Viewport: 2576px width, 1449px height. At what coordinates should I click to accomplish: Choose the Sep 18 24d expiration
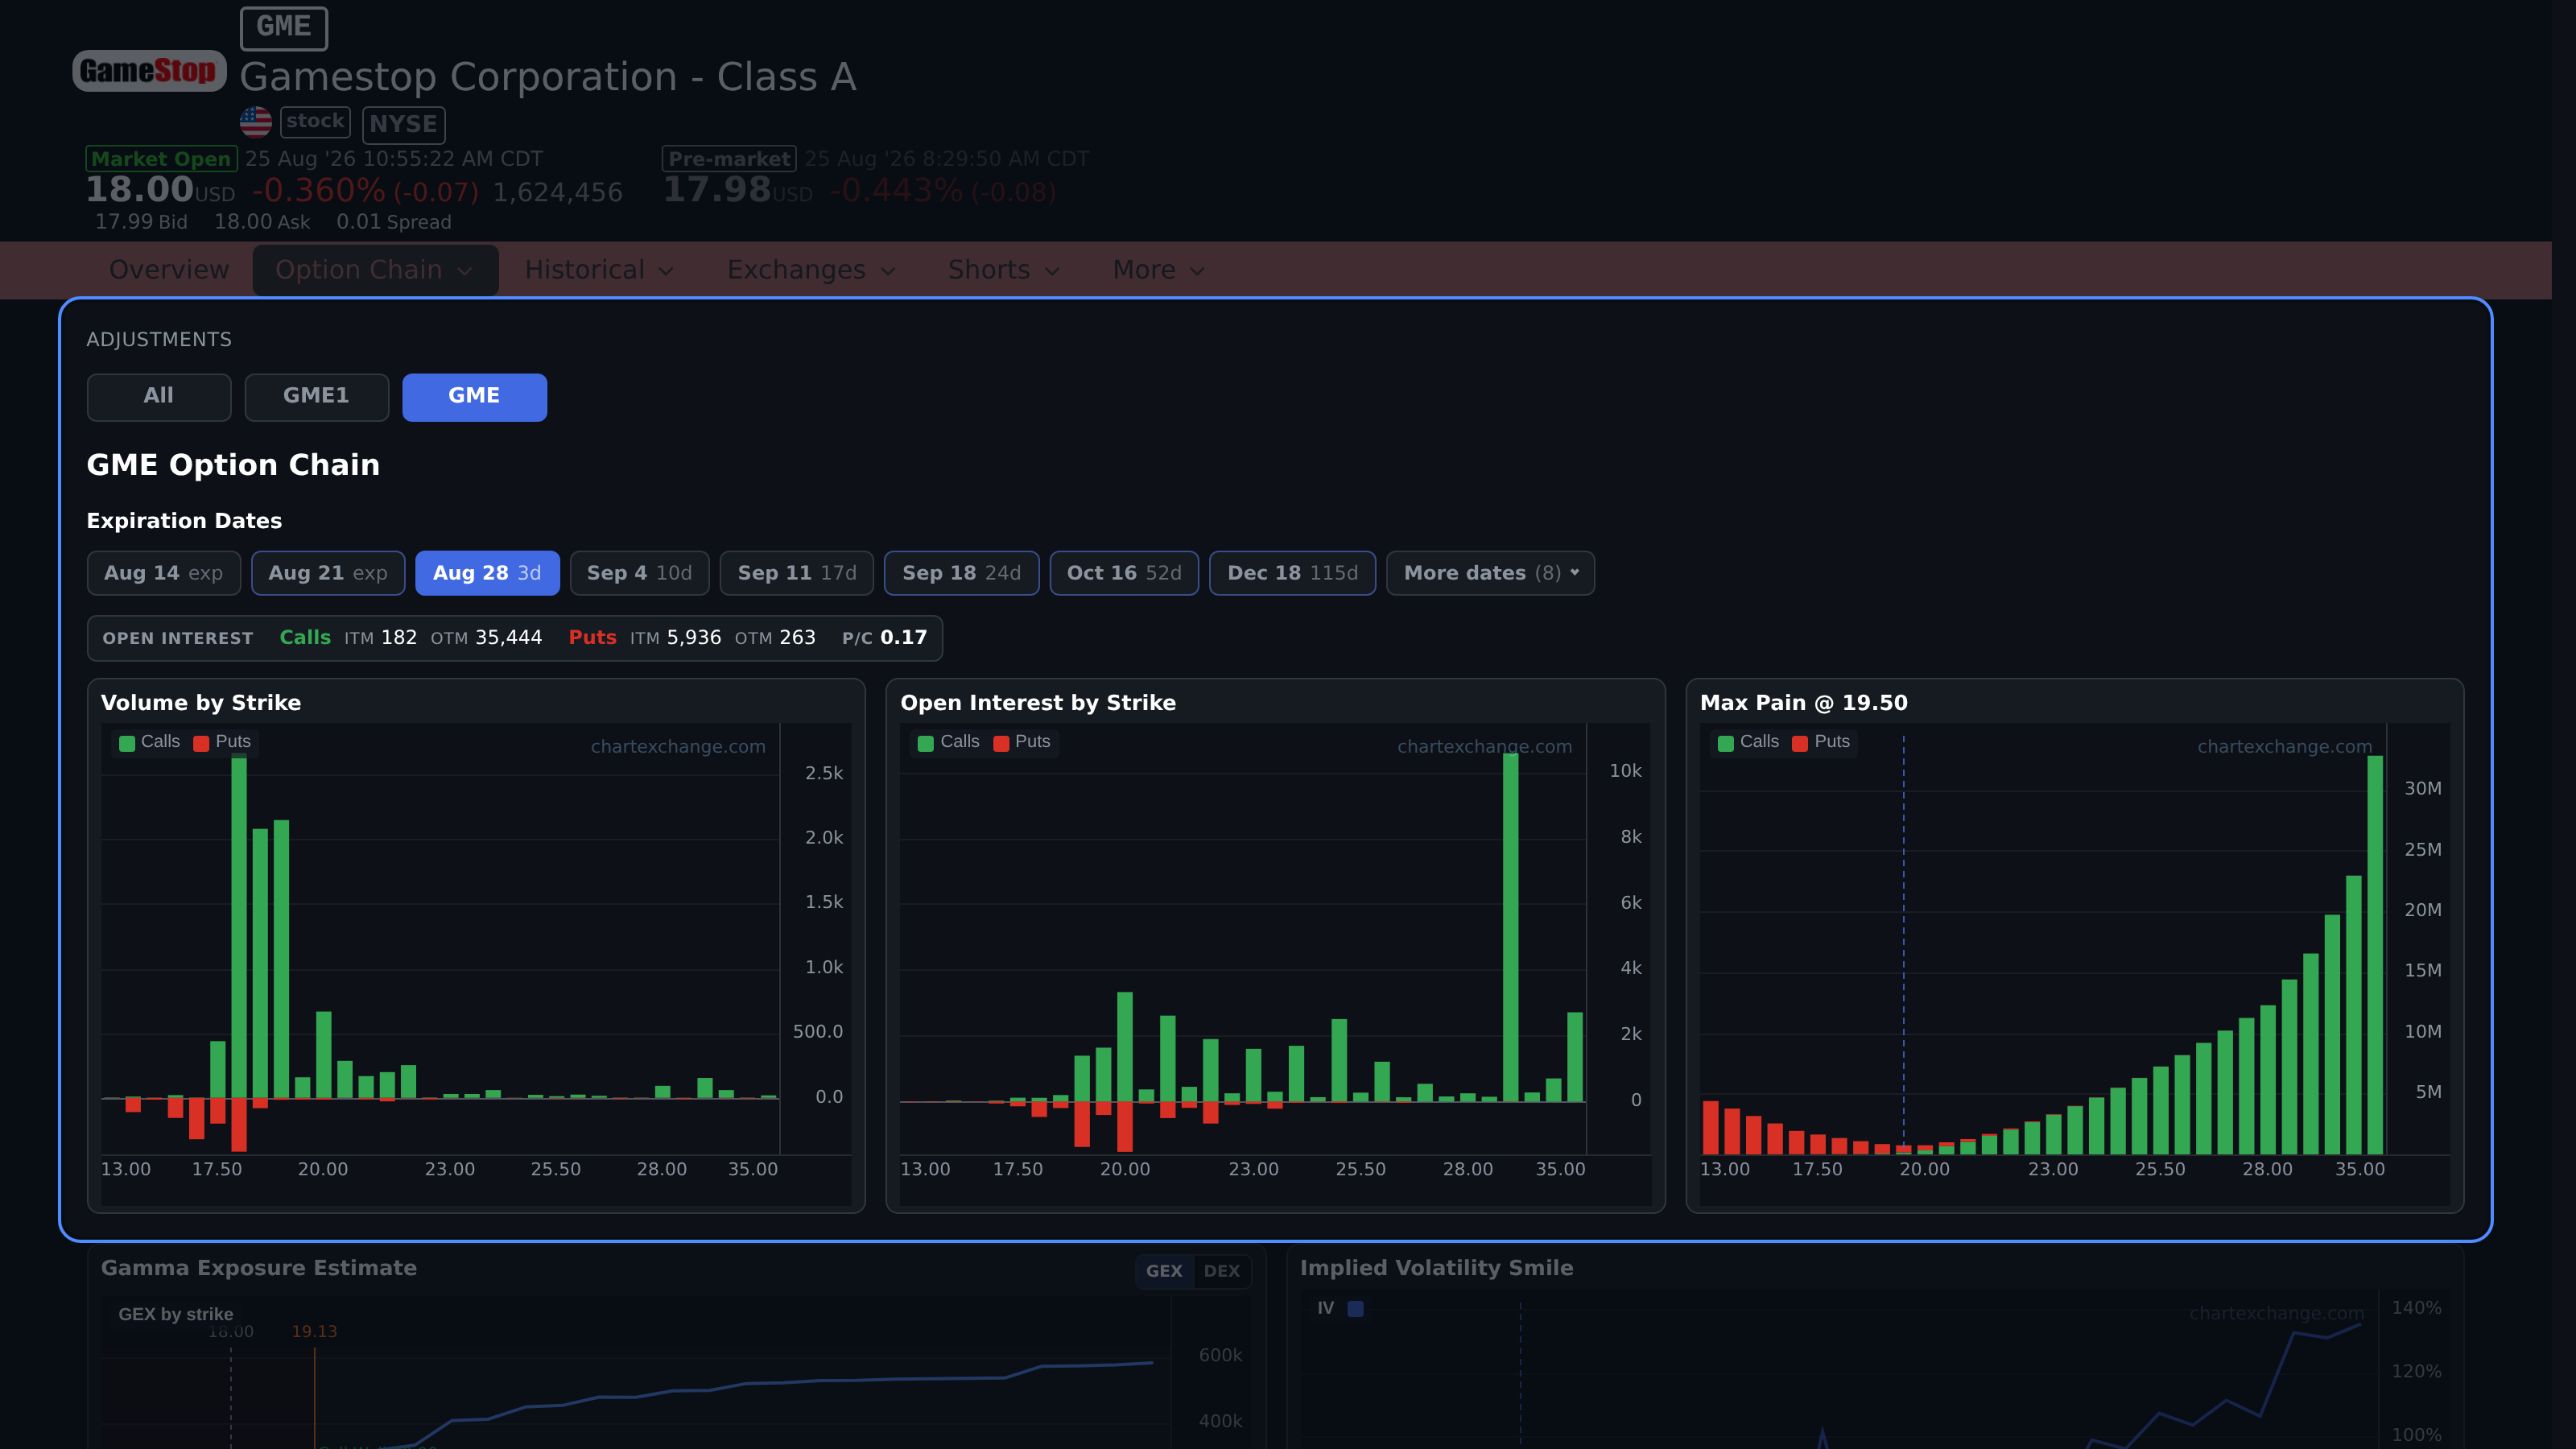click(x=962, y=573)
